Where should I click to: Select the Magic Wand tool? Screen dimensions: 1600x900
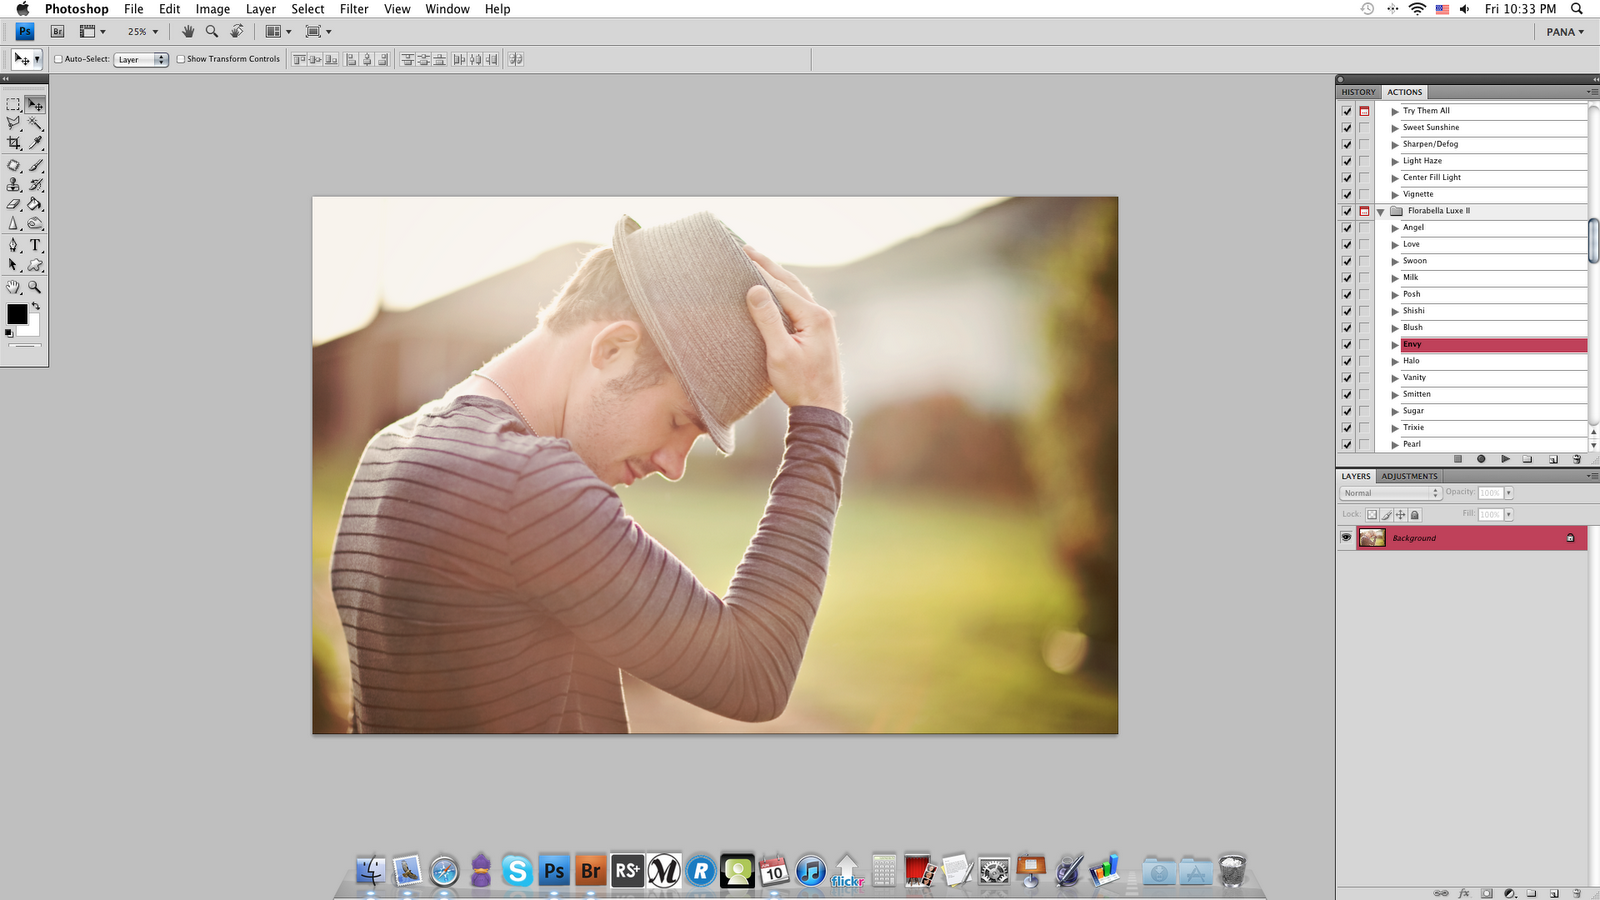(35, 124)
